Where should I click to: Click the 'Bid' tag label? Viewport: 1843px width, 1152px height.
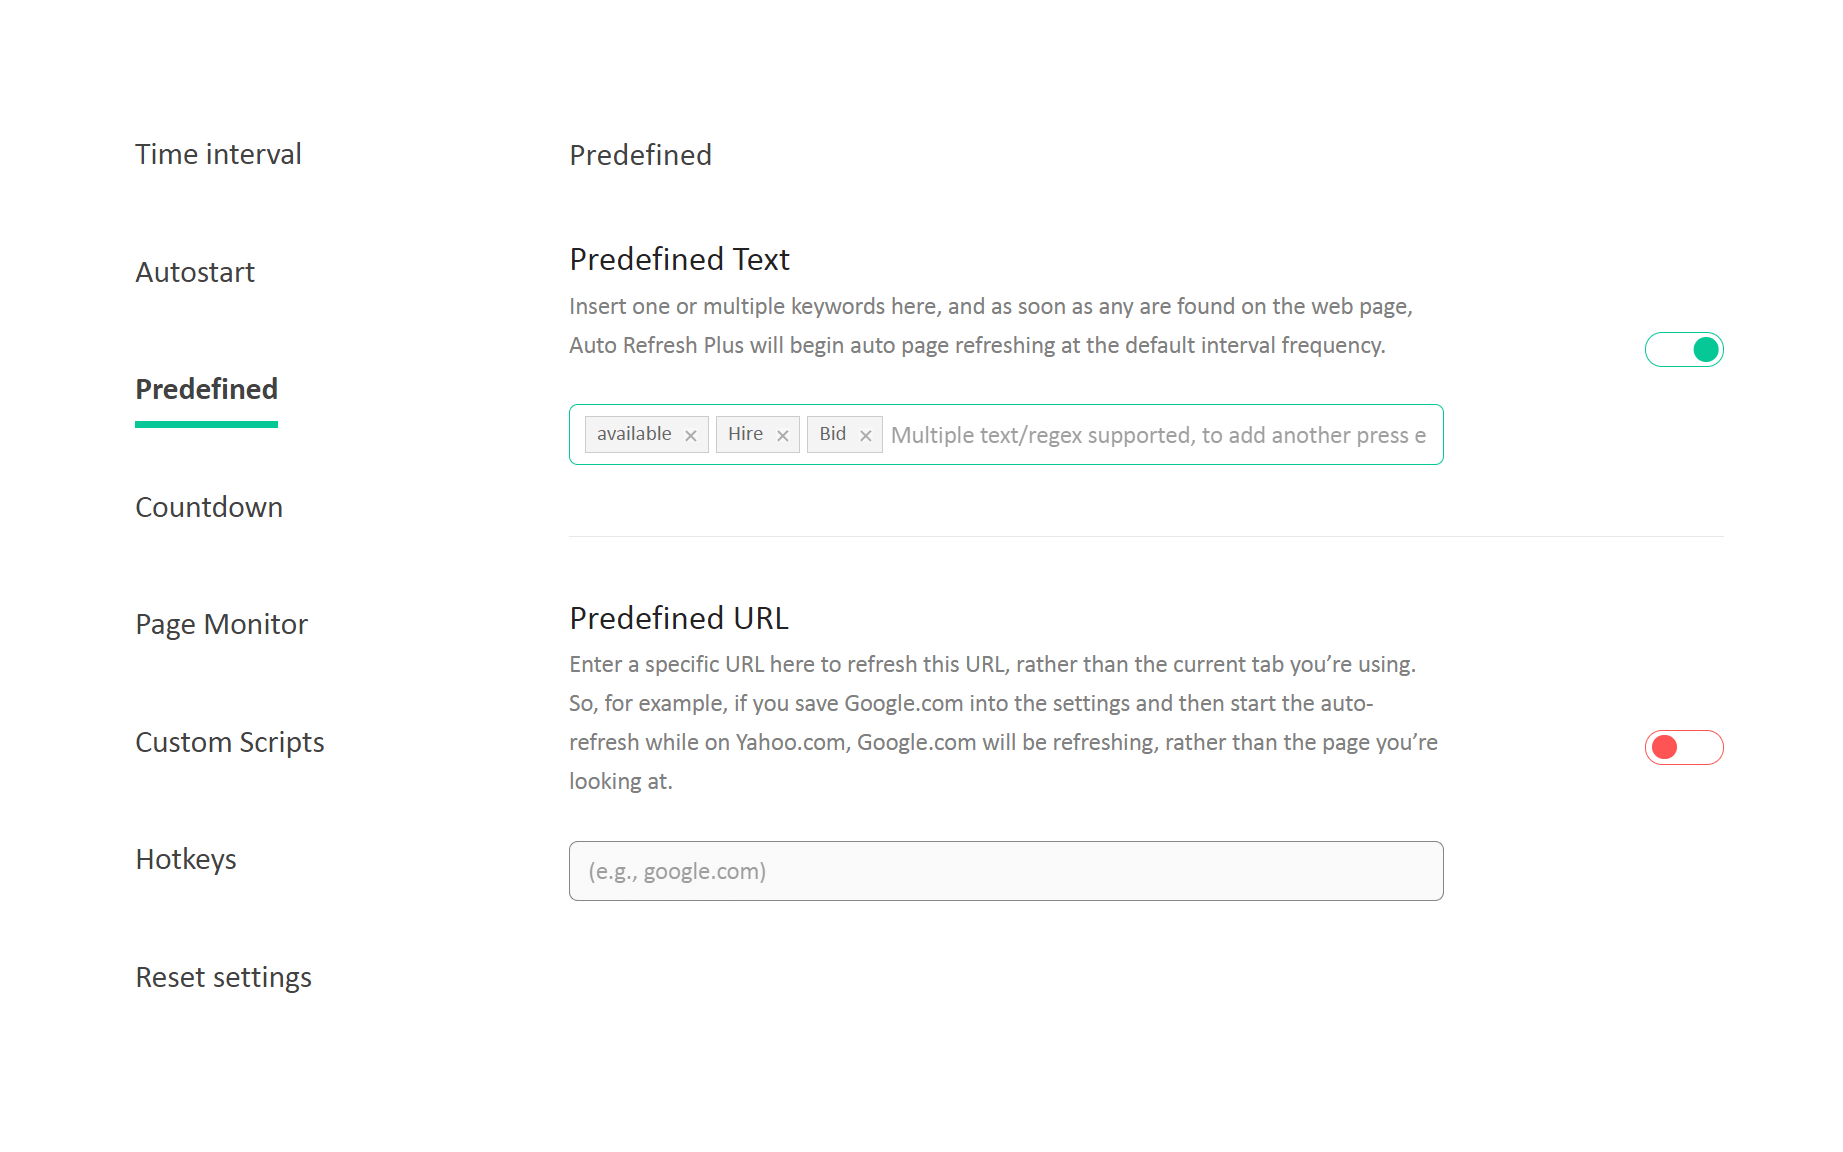click(832, 434)
